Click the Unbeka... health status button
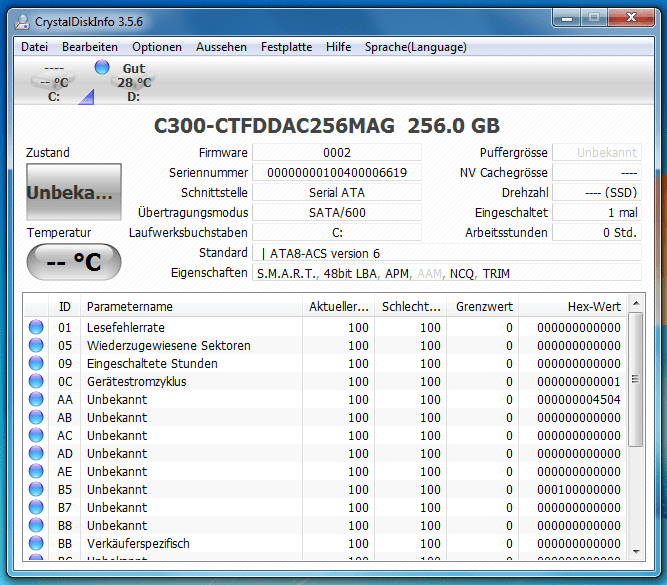The image size is (667, 585). tap(74, 192)
